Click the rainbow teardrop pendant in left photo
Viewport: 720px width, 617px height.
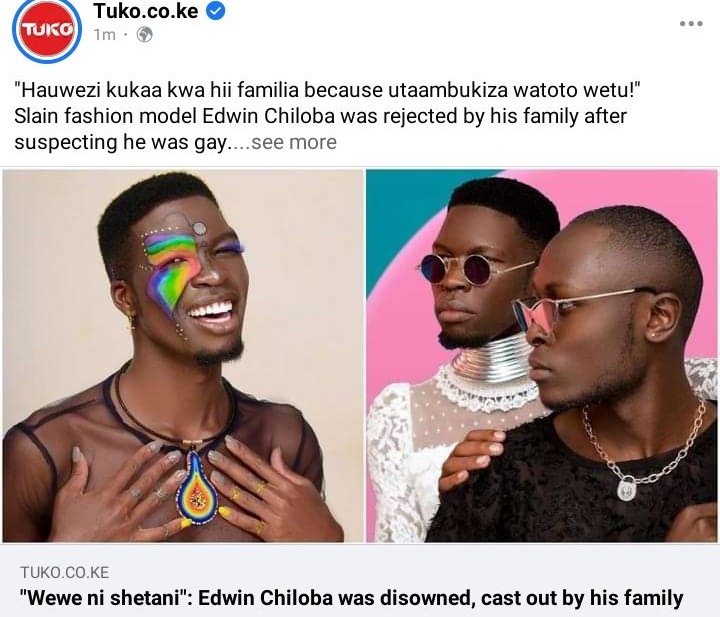coord(197,487)
